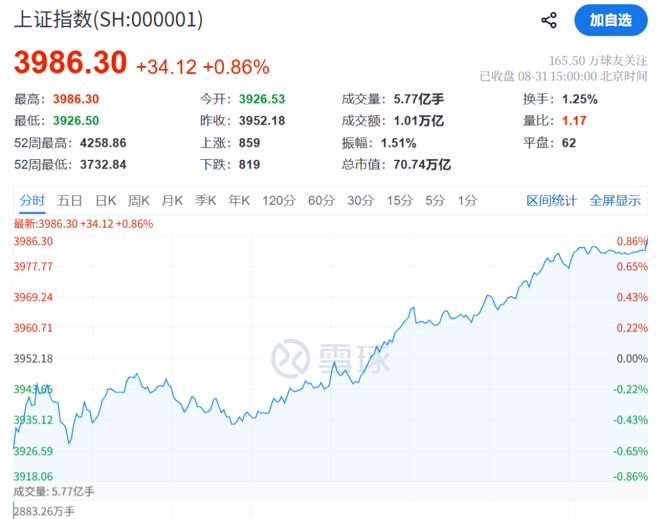
Task: Select the 30分 interval tab
Action: 360,200
